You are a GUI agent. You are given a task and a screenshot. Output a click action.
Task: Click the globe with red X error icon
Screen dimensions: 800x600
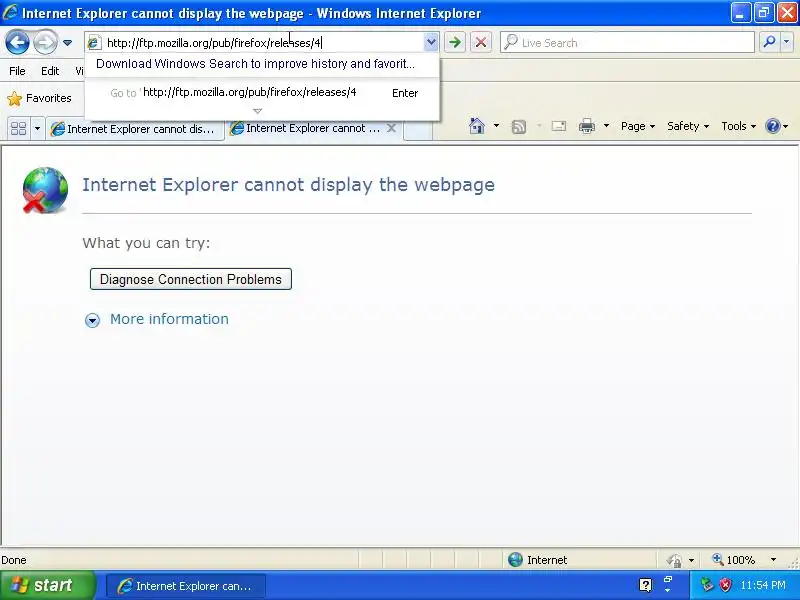[45, 190]
